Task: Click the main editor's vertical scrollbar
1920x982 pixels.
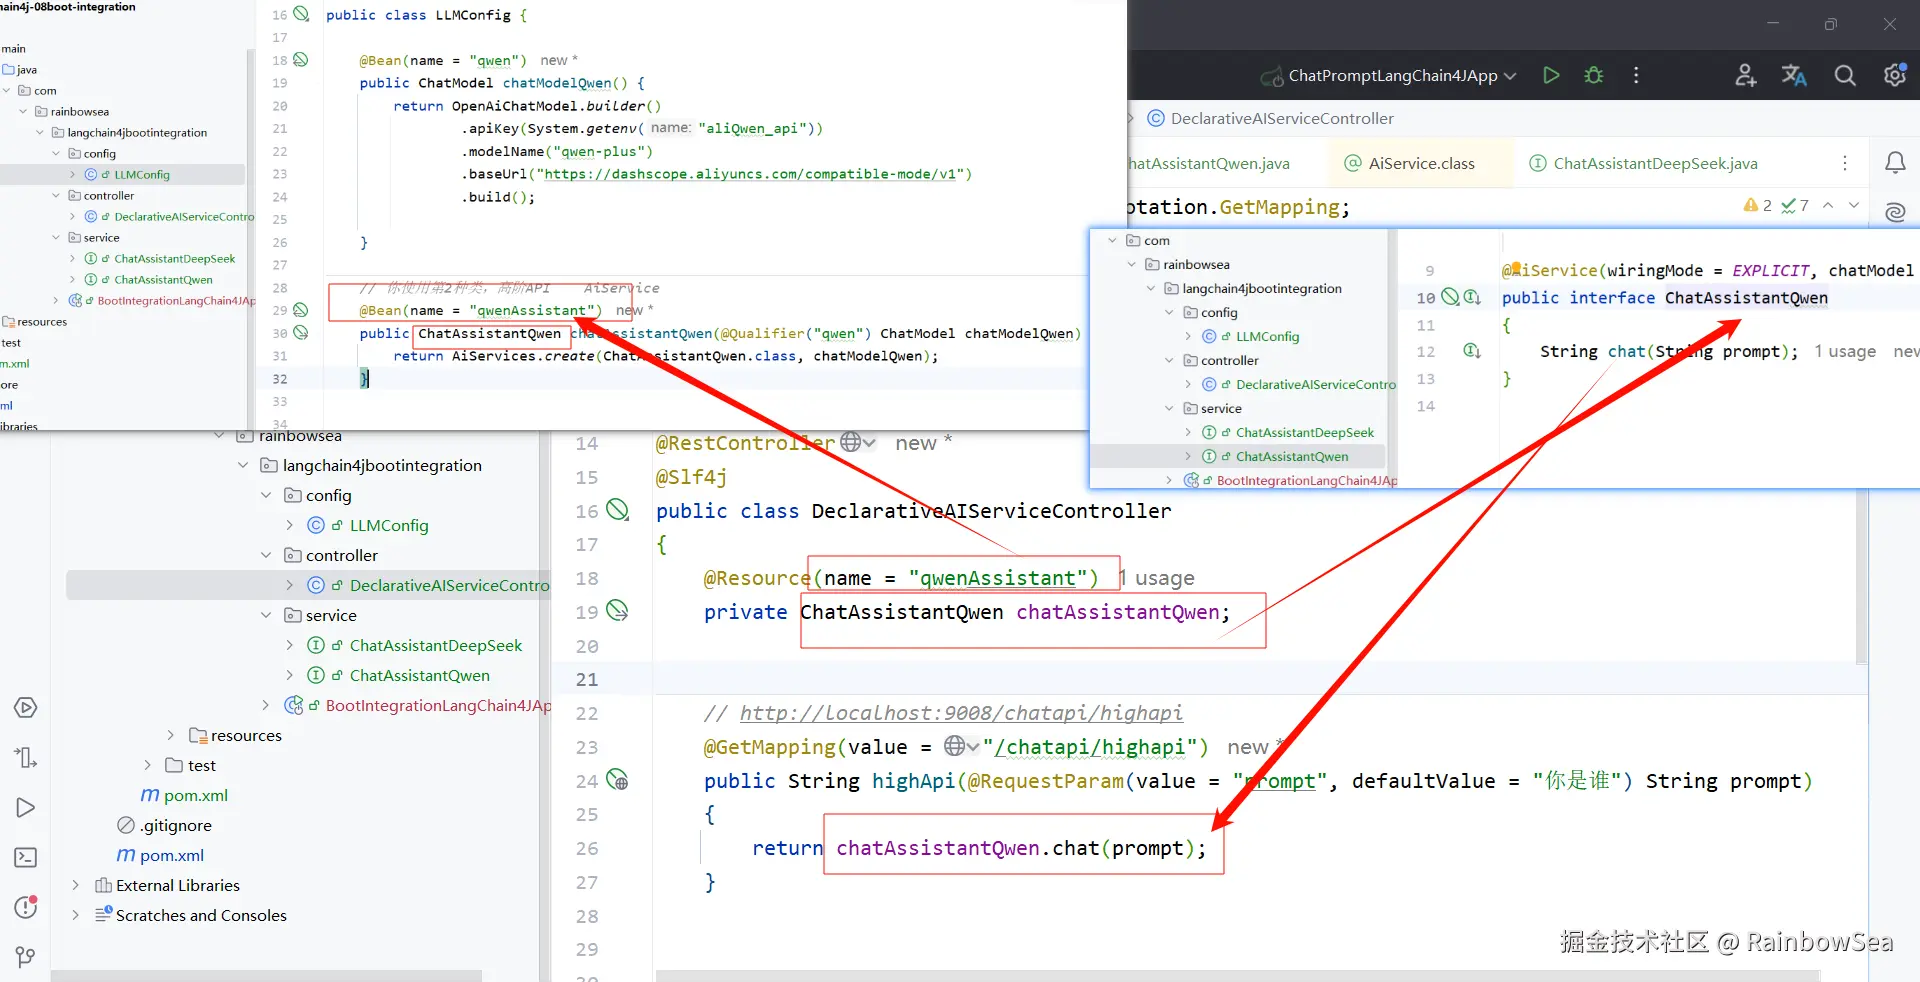Action: click(x=1861, y=575)
